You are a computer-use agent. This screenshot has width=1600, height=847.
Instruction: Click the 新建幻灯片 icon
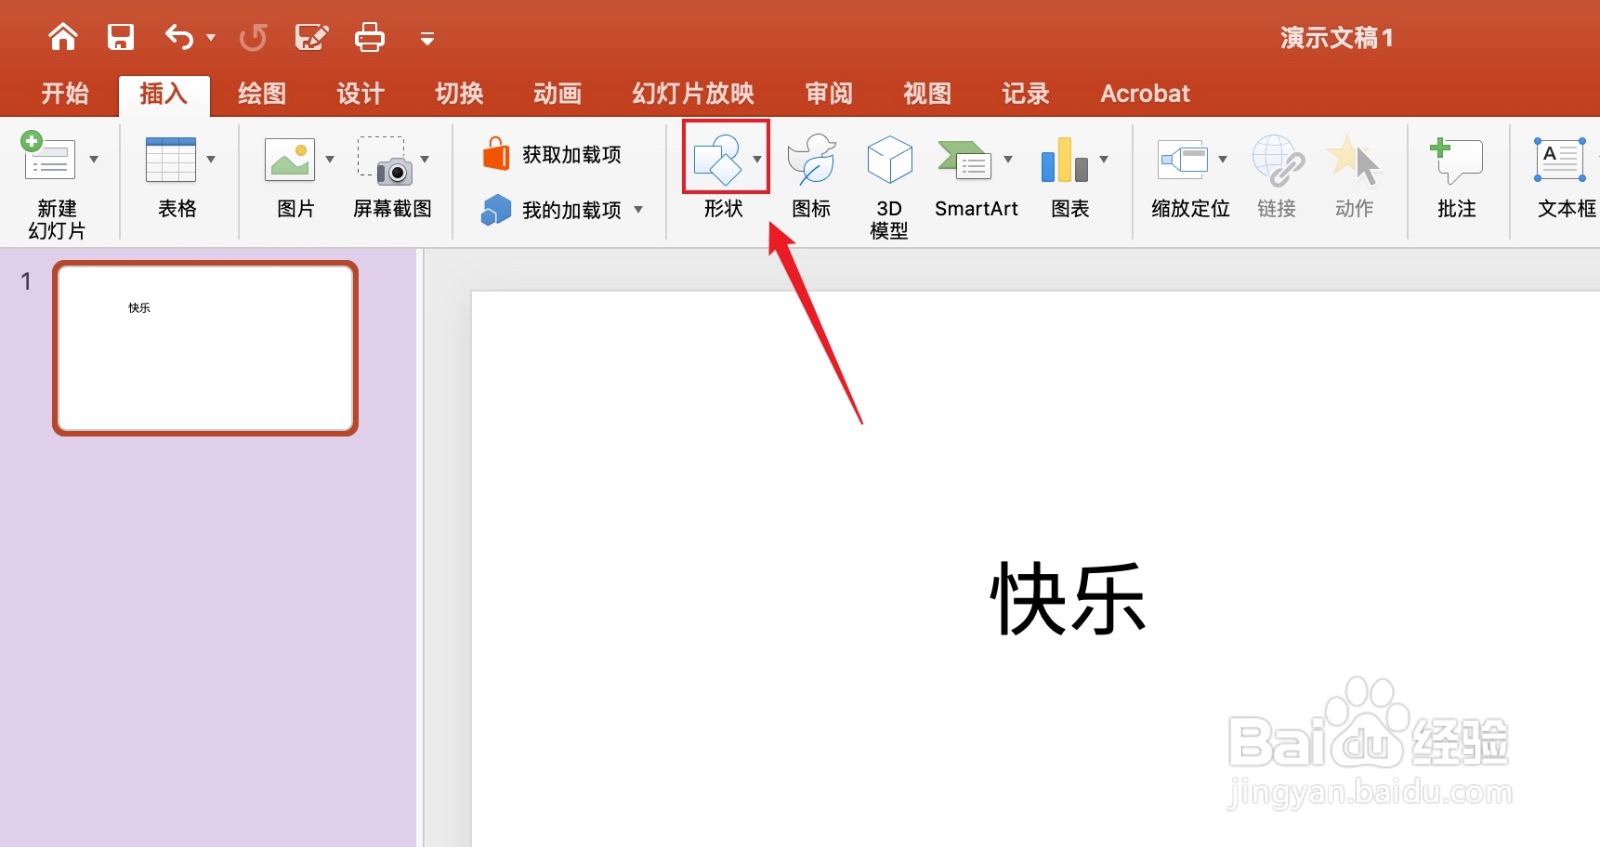[x=48, y=157]
